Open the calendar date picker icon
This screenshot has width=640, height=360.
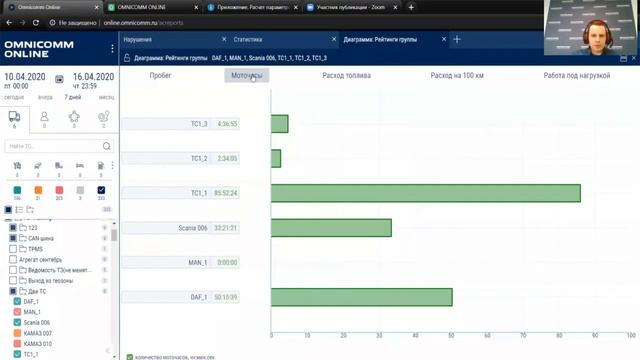coord(59,79)
